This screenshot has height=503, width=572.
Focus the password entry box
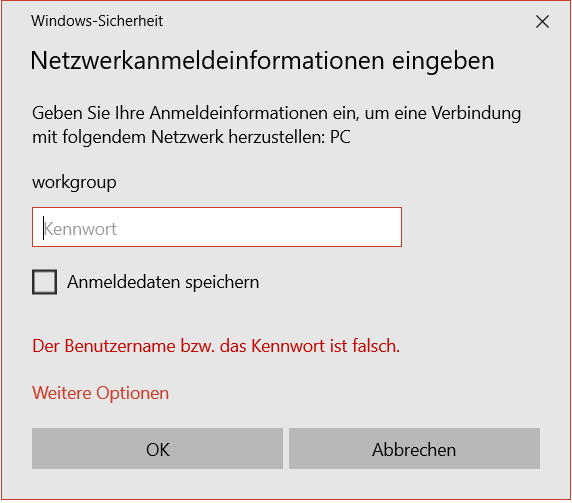(x=217, y=227)
